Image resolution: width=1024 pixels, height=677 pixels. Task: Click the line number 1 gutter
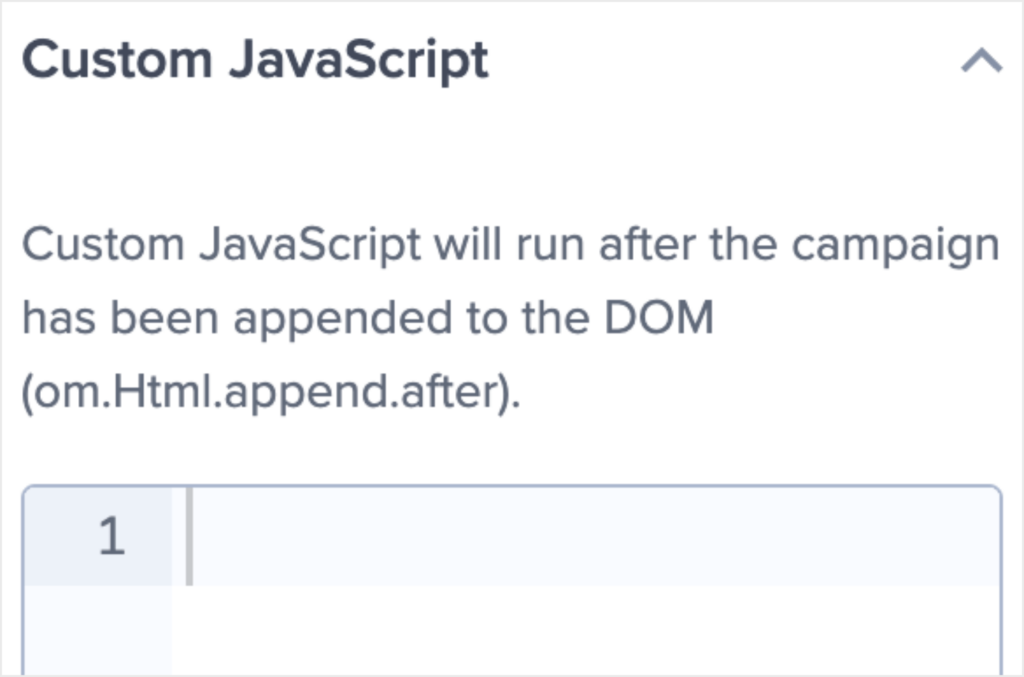(x=110, y=537)
